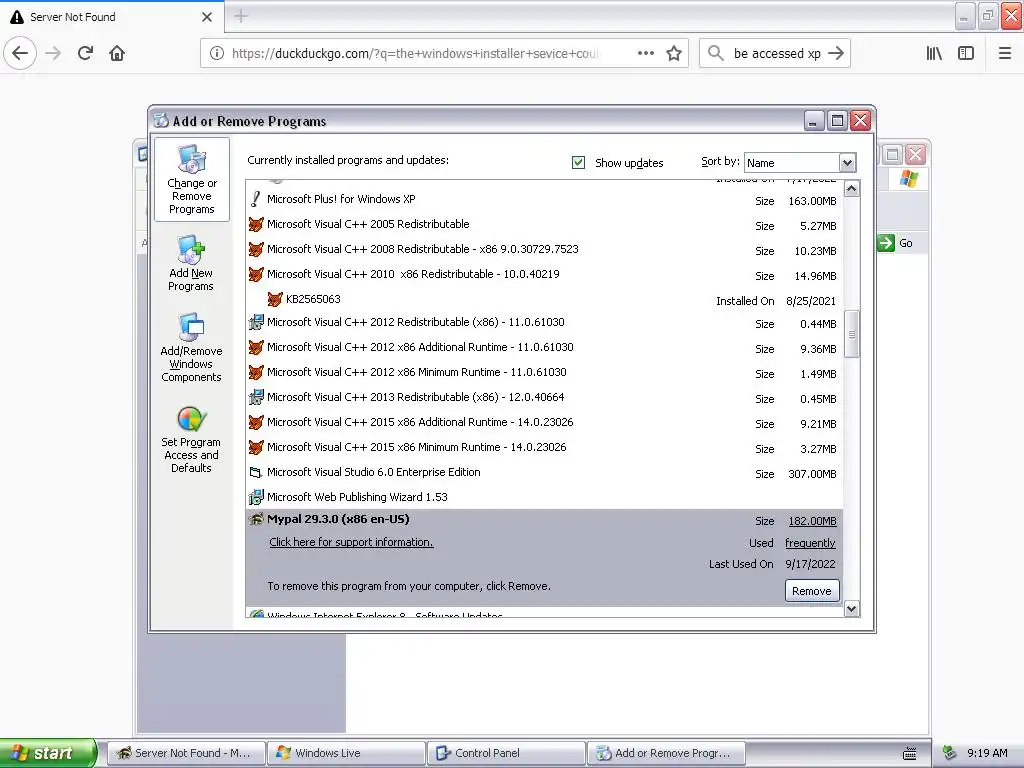The height and width of the screenshot is (768, 1024).
Task: Switch to Server Not Found taskbar item
Action: pyautogui.click(x=186, y=753)
